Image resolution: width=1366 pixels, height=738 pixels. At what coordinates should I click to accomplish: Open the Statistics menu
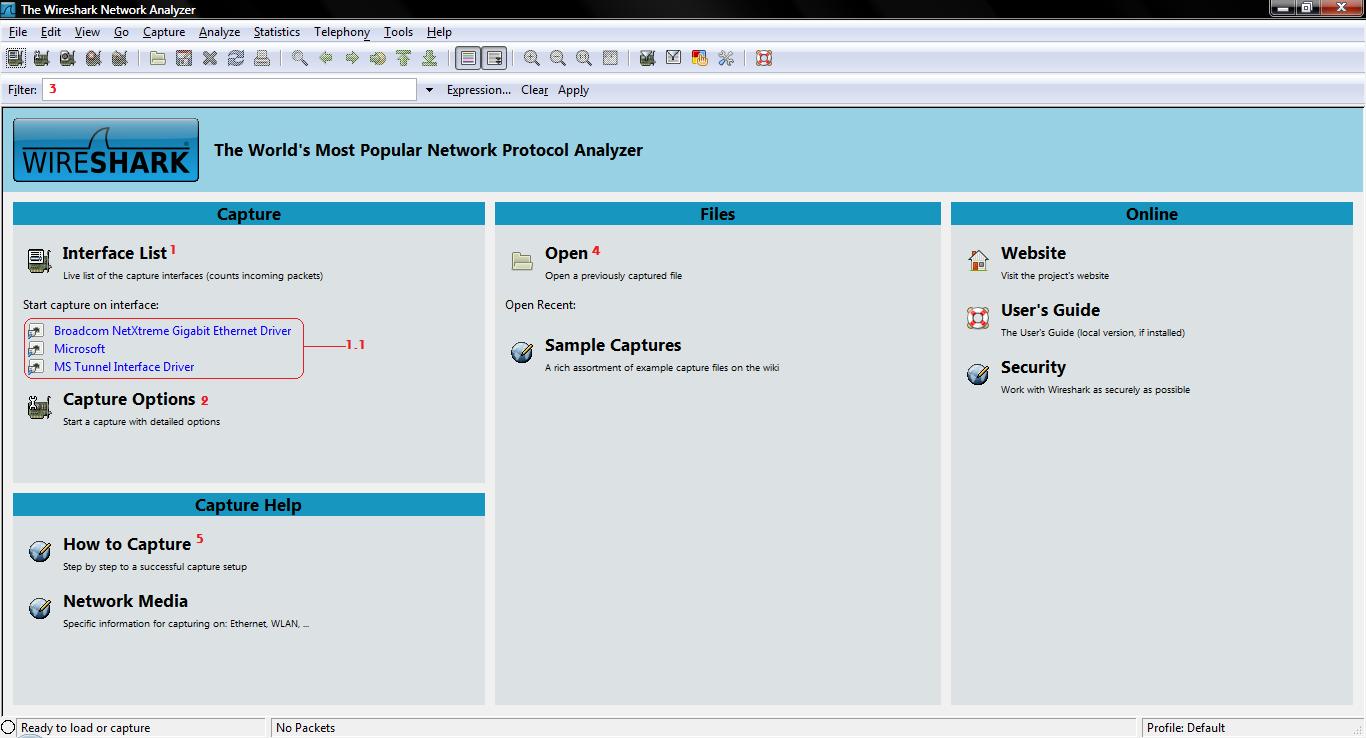click(x=276, y=32)
